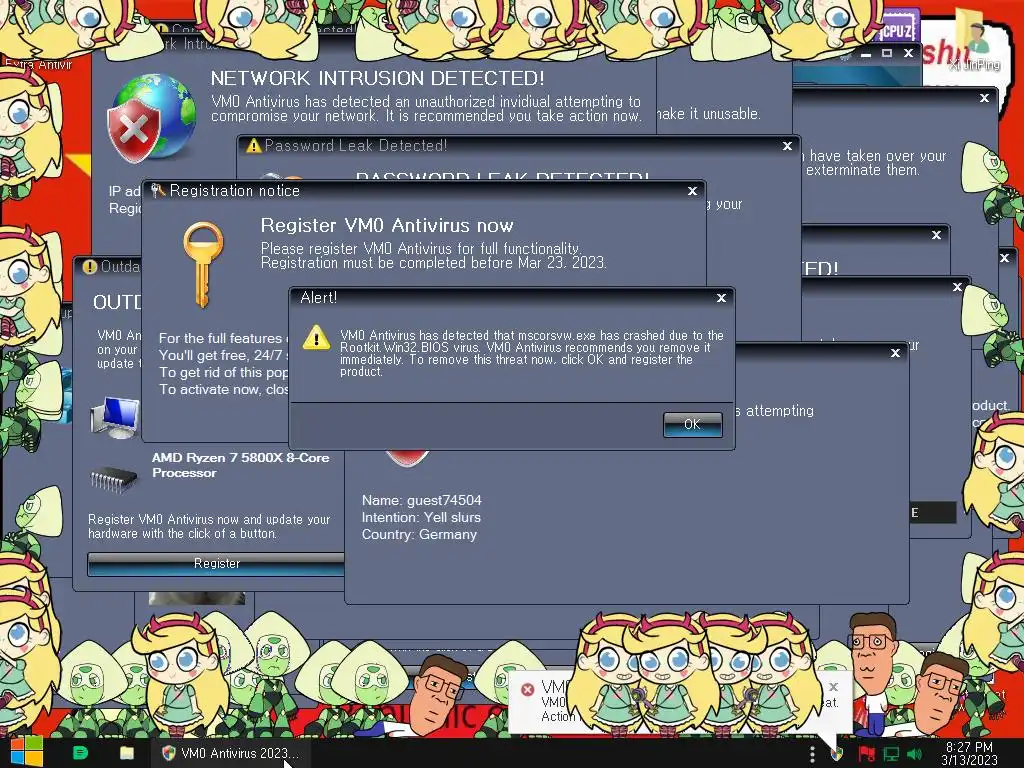This screenshot has height=768, width=1024.
Task: Click the red flag tray icon
Action: [867, 754]
